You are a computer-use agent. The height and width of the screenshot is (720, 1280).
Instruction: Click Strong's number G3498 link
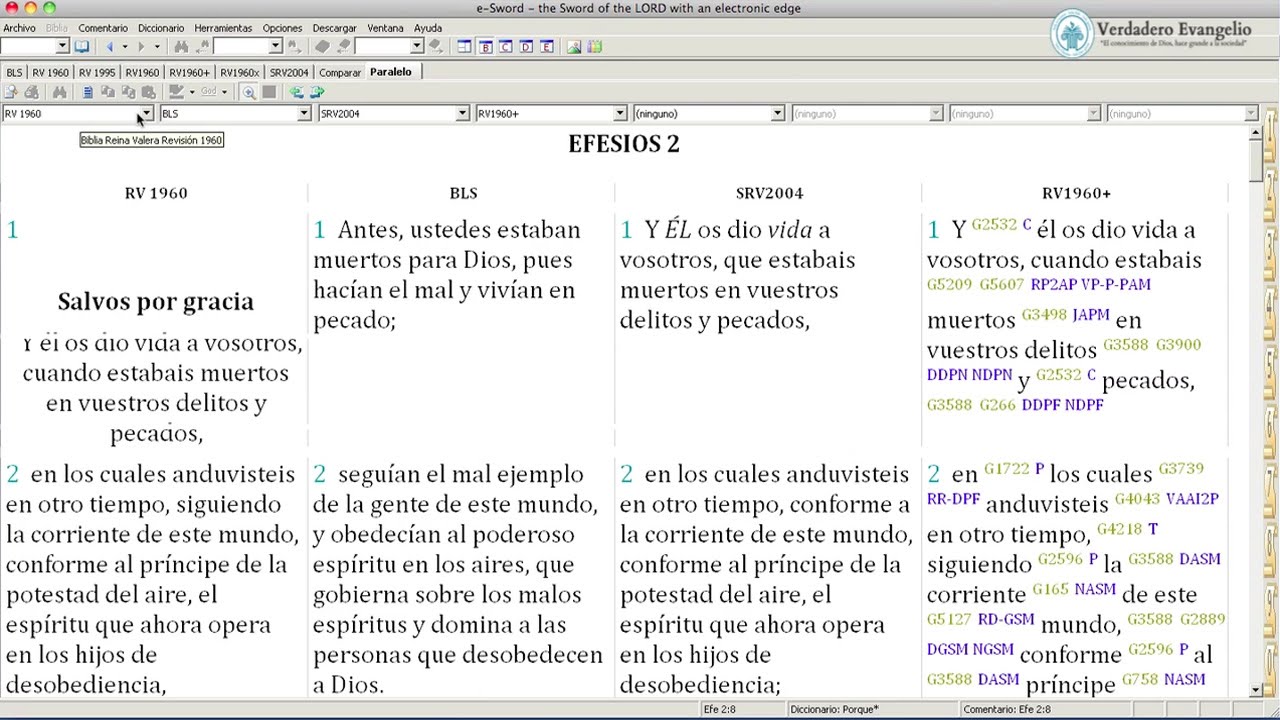[x=1044, y=315]
